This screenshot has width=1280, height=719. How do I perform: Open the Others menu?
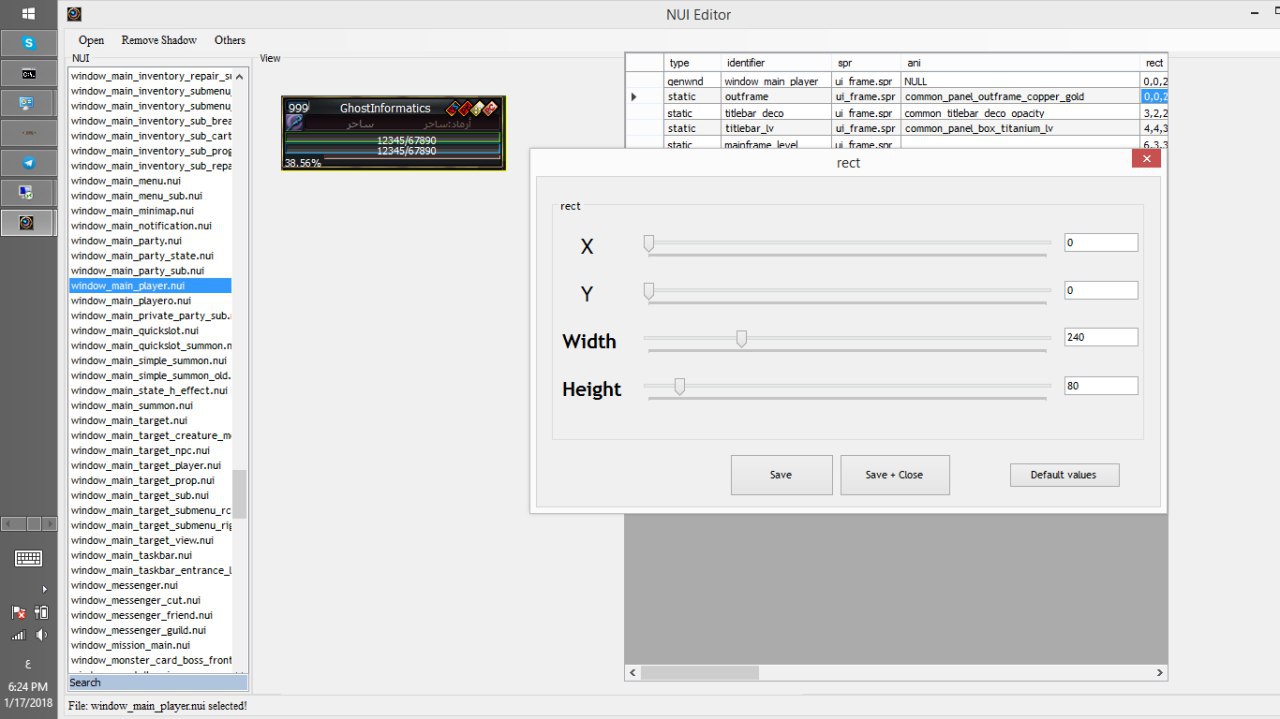(x=229, y=40)
